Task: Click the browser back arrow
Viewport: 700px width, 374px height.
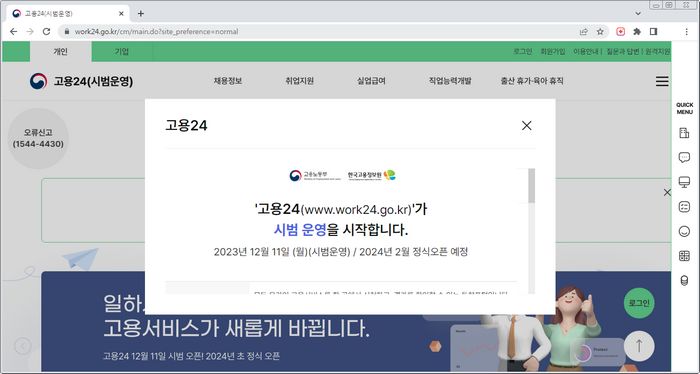Action: 13,32
